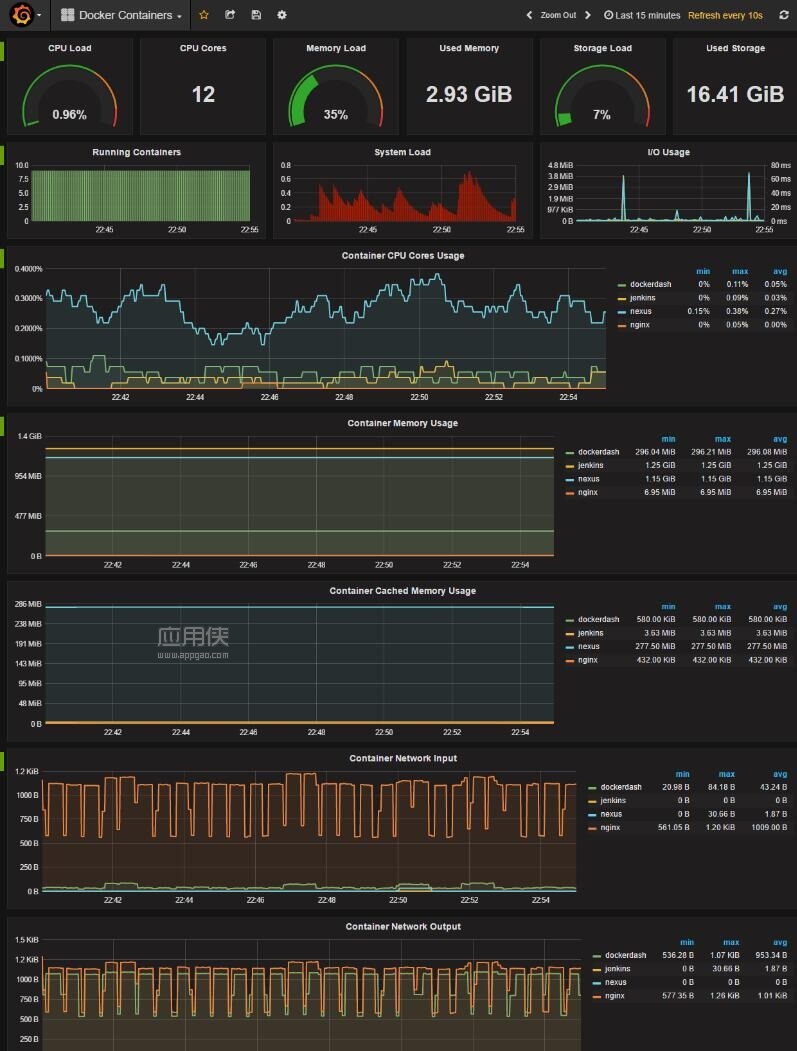The width and height of the screenshot is (797, 1051).
Task: Toggle dockerdash series in CPU Cores legend
Action: click(650, 284)
